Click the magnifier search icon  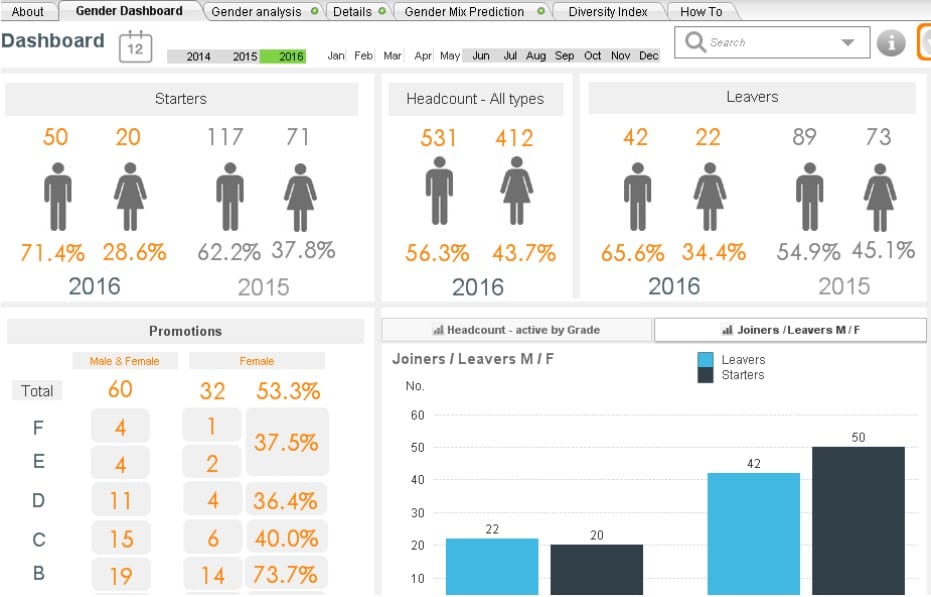pos(695,42)
